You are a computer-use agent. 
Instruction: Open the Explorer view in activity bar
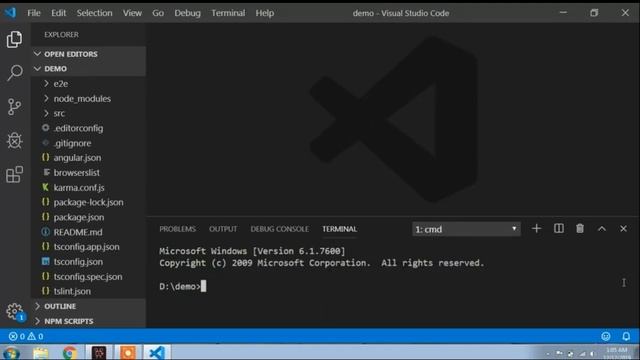pos(14,39)
